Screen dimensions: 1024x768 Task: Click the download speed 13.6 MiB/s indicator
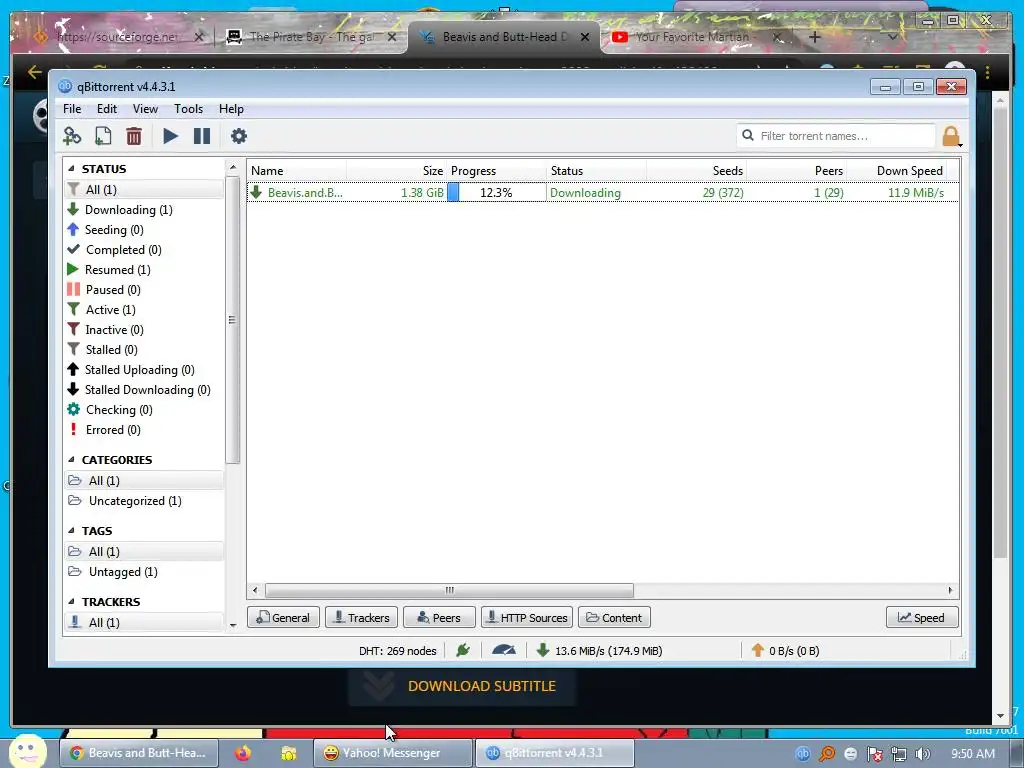(599, 650)
